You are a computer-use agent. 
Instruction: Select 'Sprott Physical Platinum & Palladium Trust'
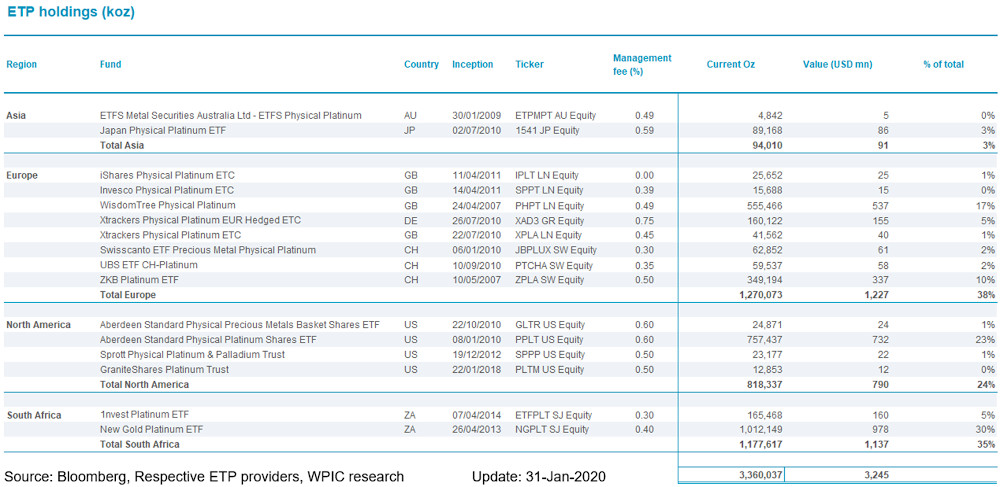coord(193,354)
